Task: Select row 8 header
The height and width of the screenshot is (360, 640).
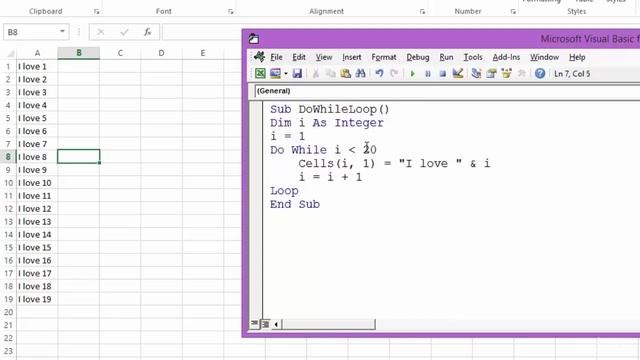Action: 8,157
